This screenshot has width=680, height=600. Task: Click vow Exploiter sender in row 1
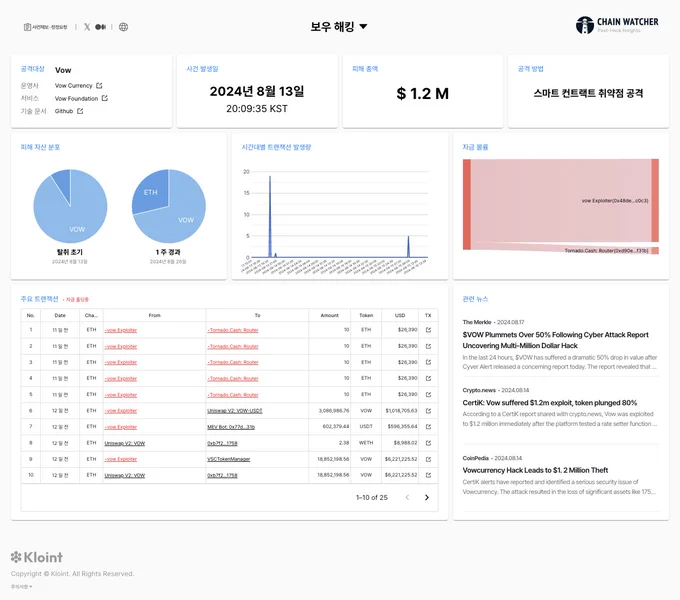[121, 330]
